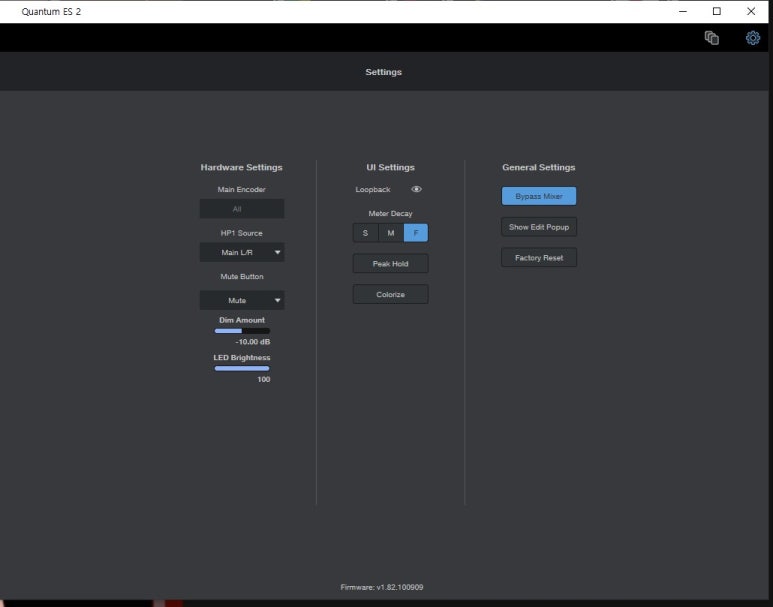This screenshot has width=773, height=607.
Task: Click the LED brightness value 100
Action: click(x=264, y=379)
